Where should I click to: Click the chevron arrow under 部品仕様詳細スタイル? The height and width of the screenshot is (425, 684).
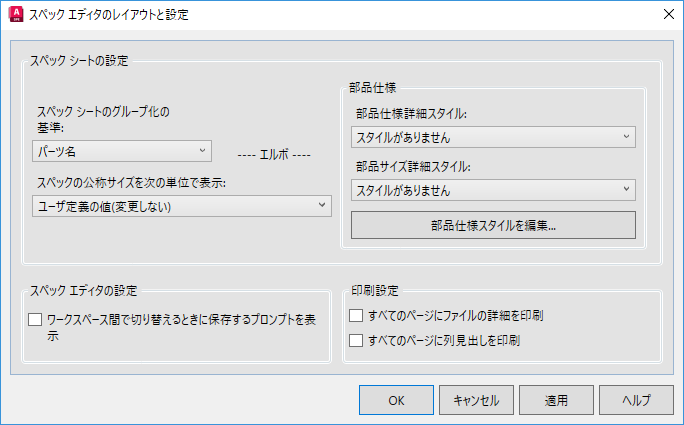[626, 137]
